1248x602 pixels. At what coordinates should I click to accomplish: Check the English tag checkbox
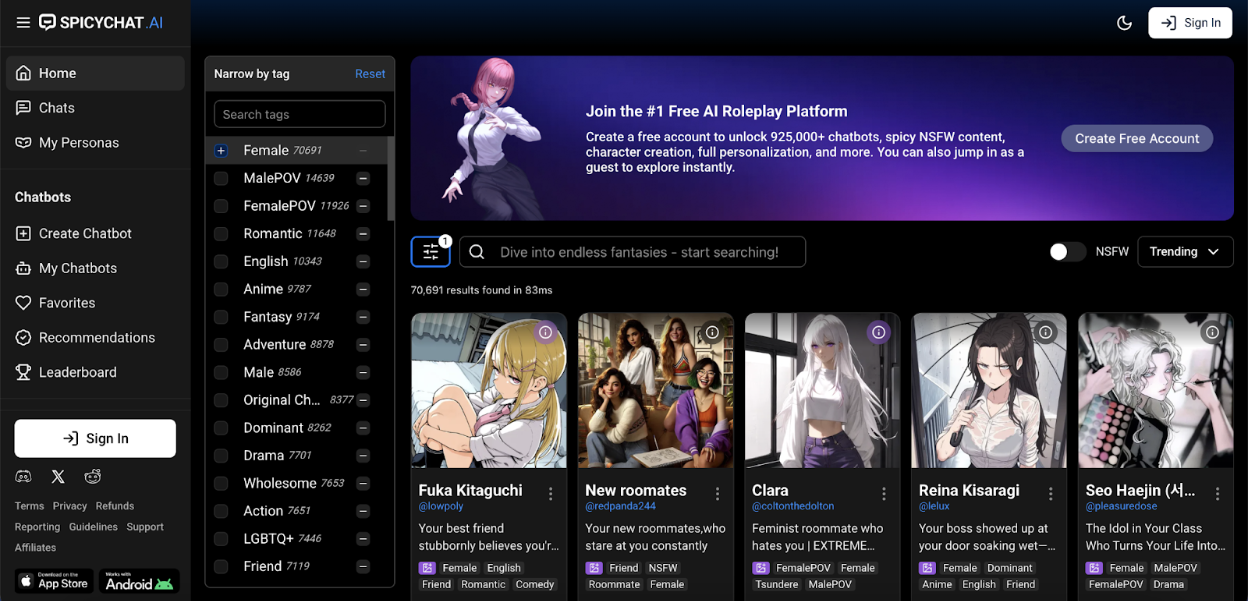pyautogui.click(x=221, y=261)
